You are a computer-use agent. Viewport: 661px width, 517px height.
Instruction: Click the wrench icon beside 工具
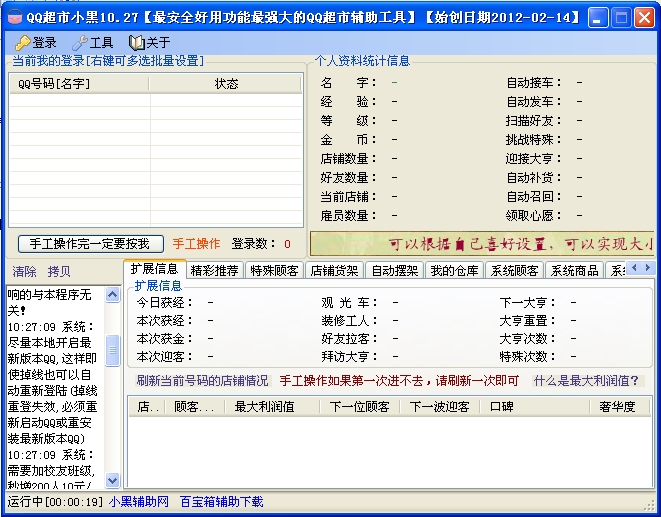[79, 43]
